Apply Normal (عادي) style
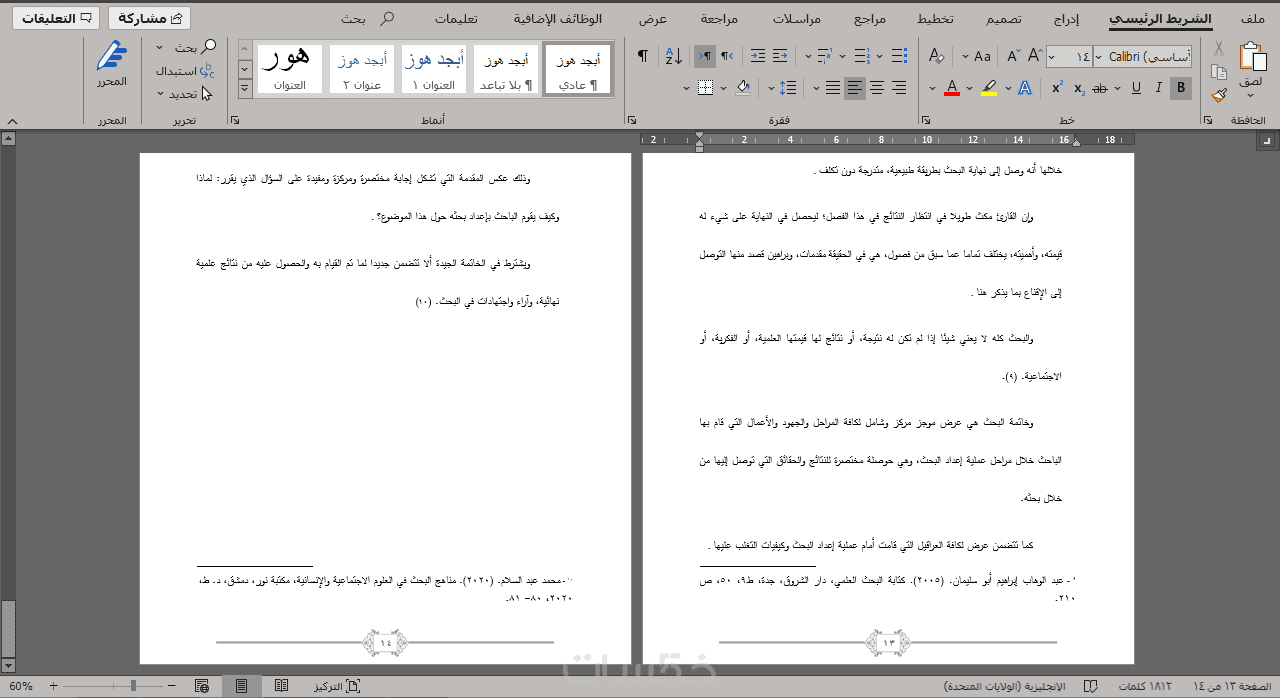1280x698 pixels. [x=578, y=70]
